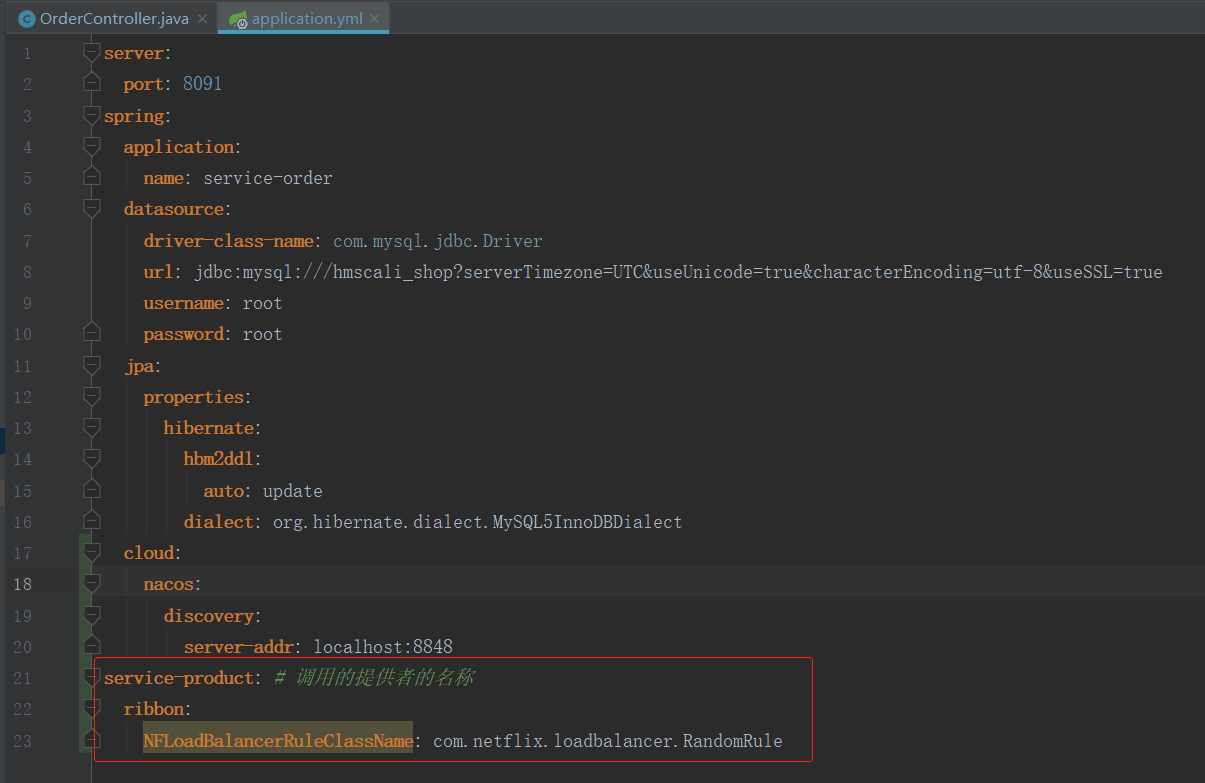Screen dimensions: 1205x783
Task: Collapse the server block fold marker
Action: (x=92, y=53)
